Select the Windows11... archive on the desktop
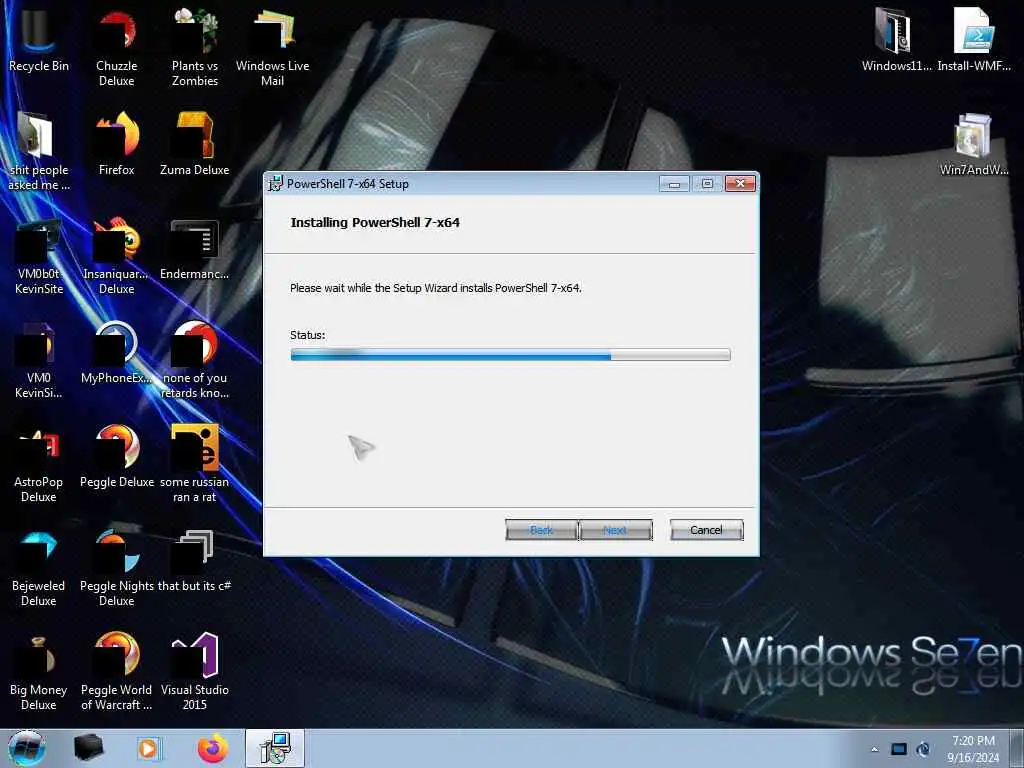Viewport: 1024px width, 768px height. (896, 39)
